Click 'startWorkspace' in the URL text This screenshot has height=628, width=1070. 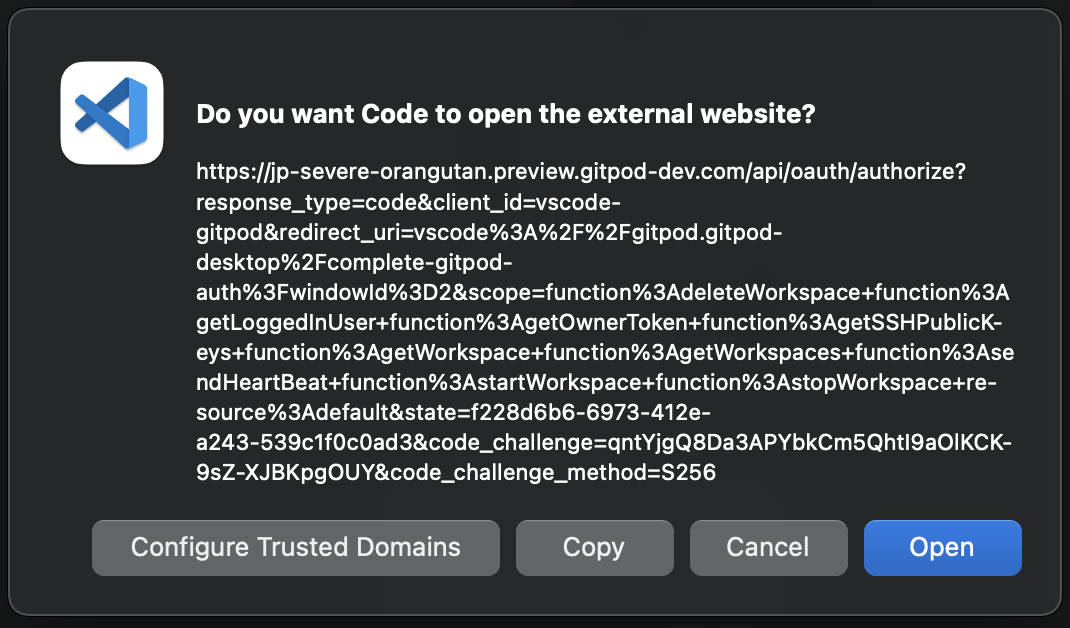pyautogui.click(x=551, y=382)
